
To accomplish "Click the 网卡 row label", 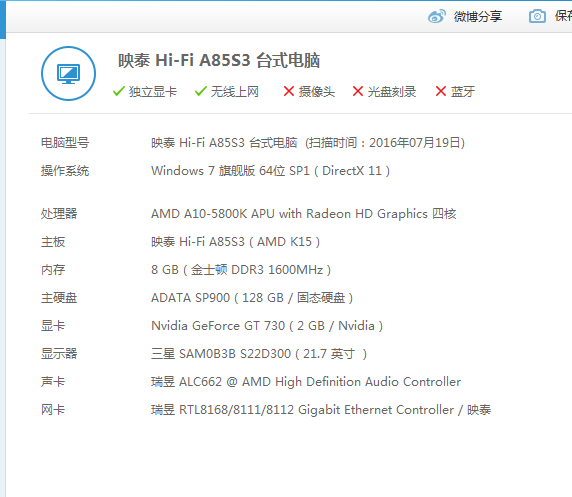I will click(53, 410).
